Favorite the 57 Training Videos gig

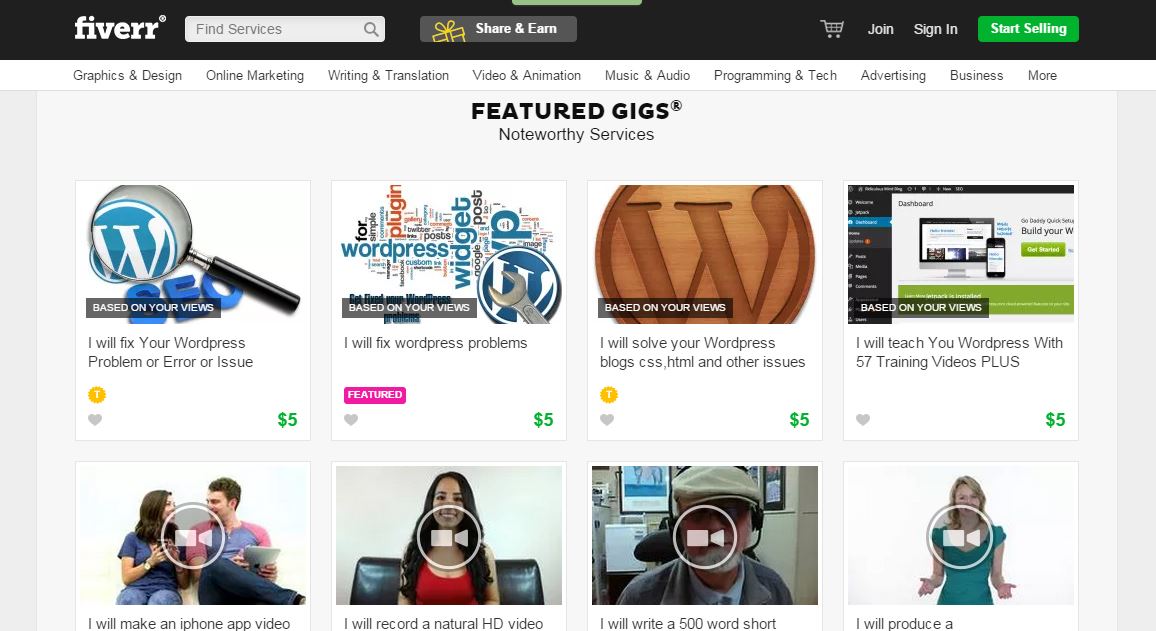click(x=863, y=420)
